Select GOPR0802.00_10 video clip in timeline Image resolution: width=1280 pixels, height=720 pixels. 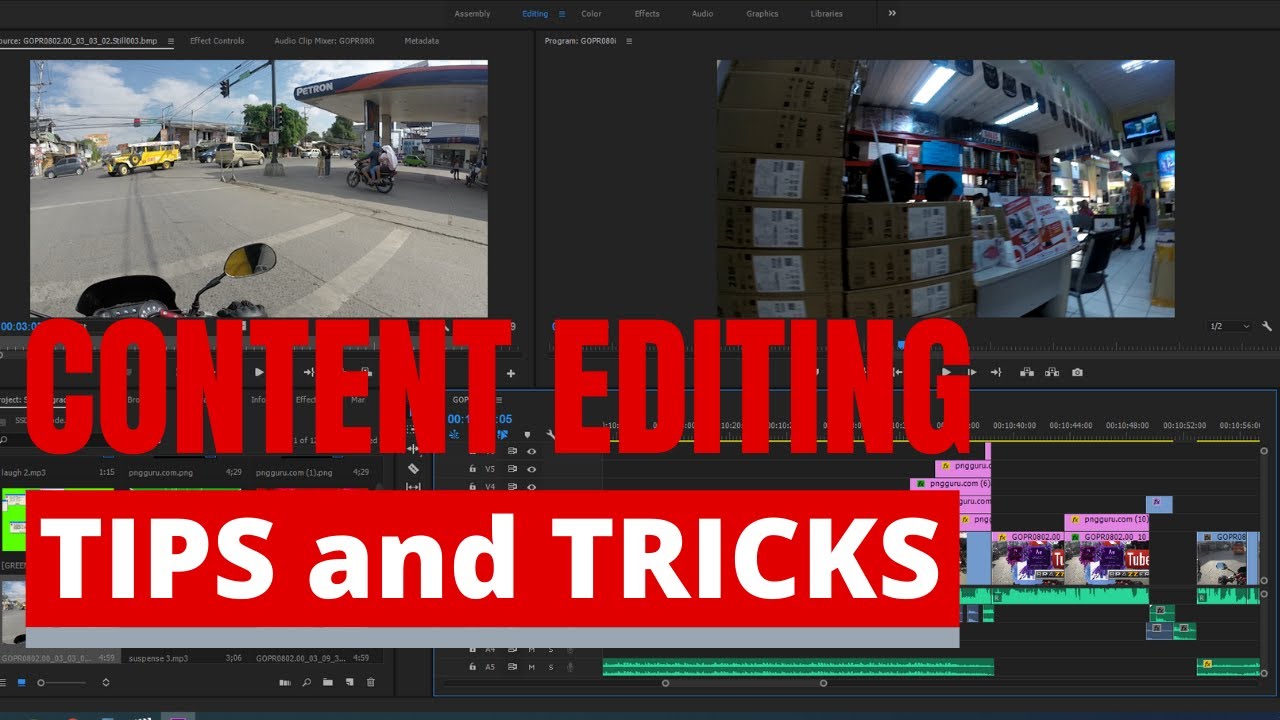click(1107, 558)
